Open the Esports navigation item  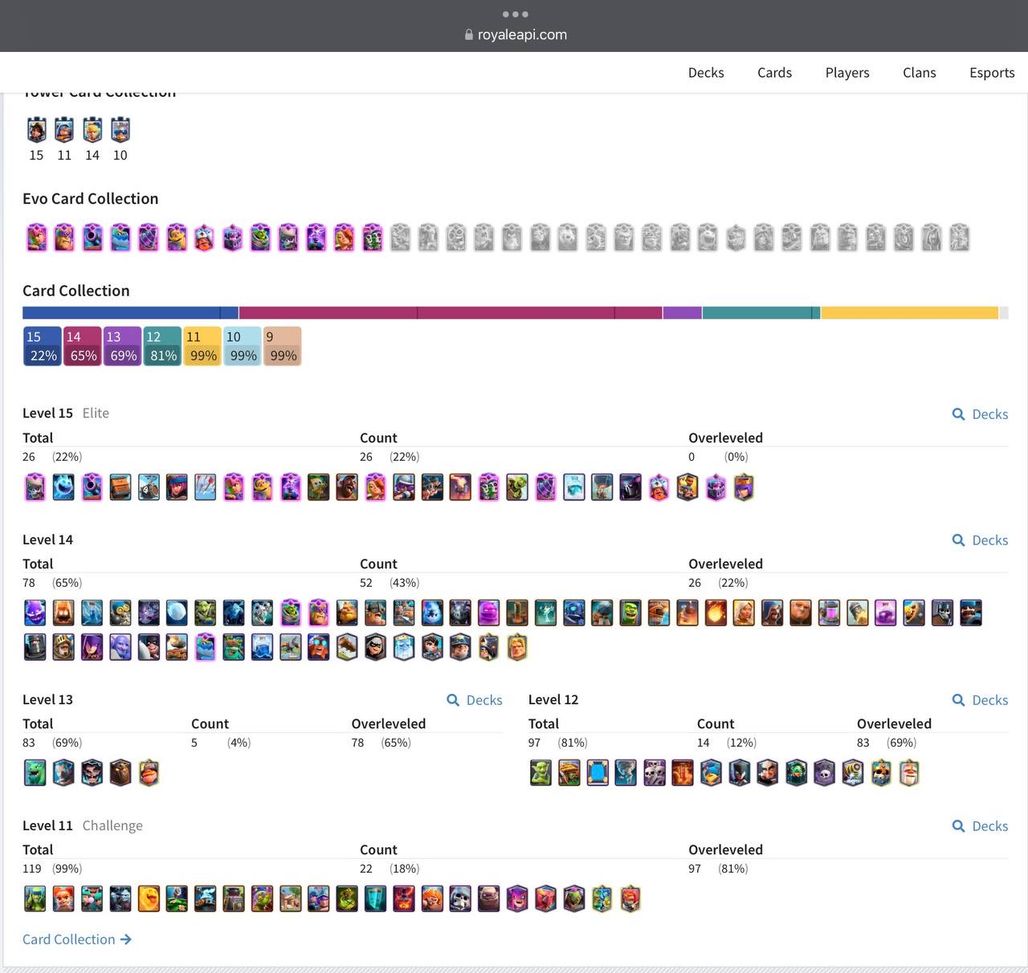coord(992,72)
